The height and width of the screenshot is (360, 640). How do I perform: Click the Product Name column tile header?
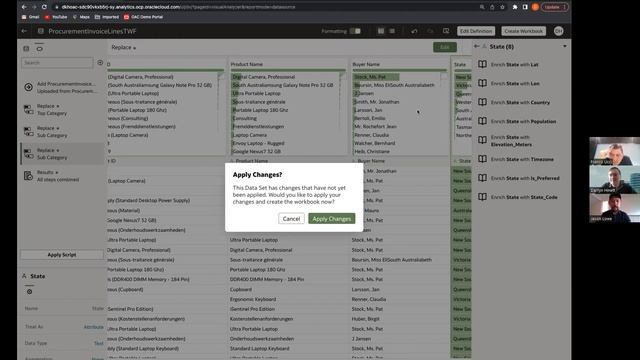click(247, 64)
